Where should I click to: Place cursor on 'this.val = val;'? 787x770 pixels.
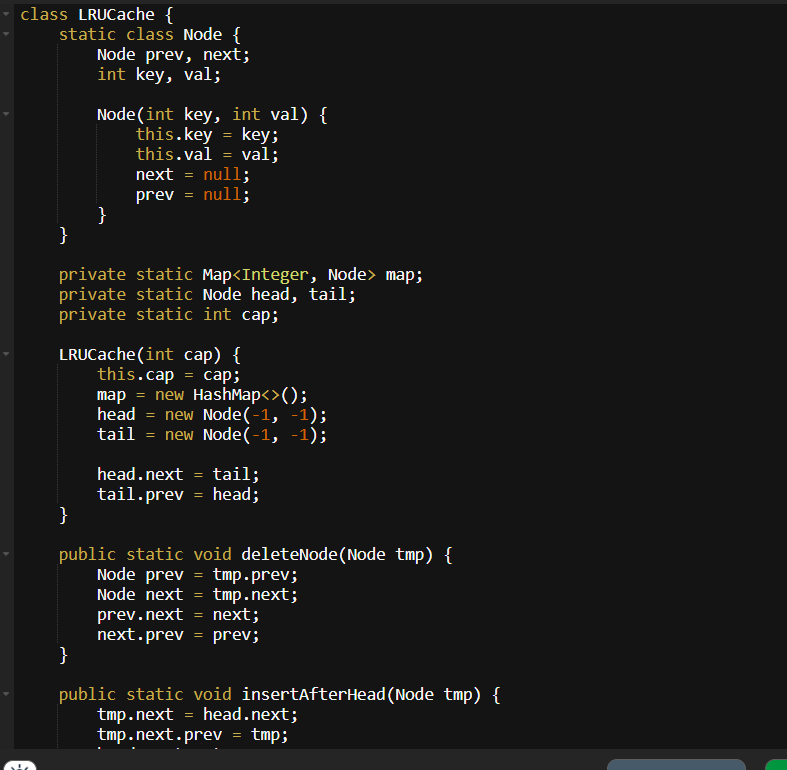pos(207,155)
